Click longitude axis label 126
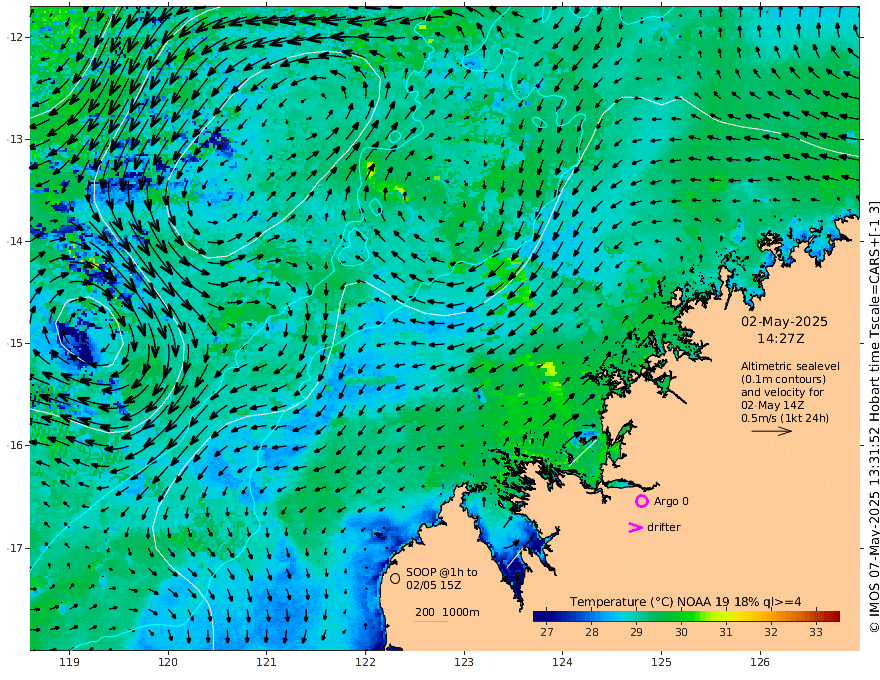Screen dimensions: 880x680 tap(760, 663)
